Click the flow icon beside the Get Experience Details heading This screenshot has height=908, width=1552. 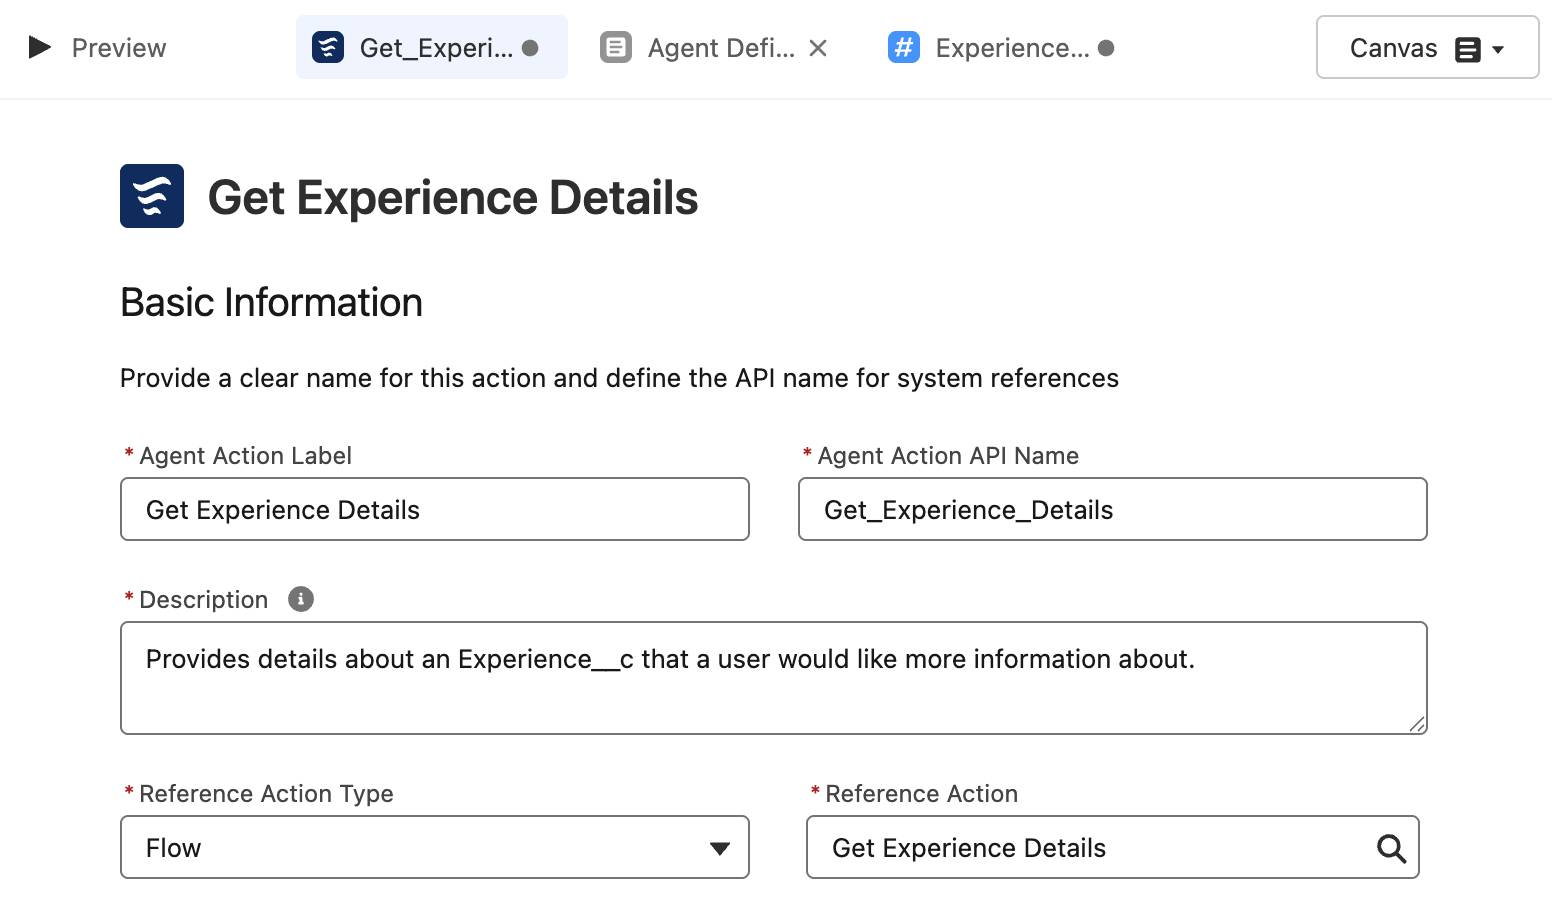click(152, 197)
